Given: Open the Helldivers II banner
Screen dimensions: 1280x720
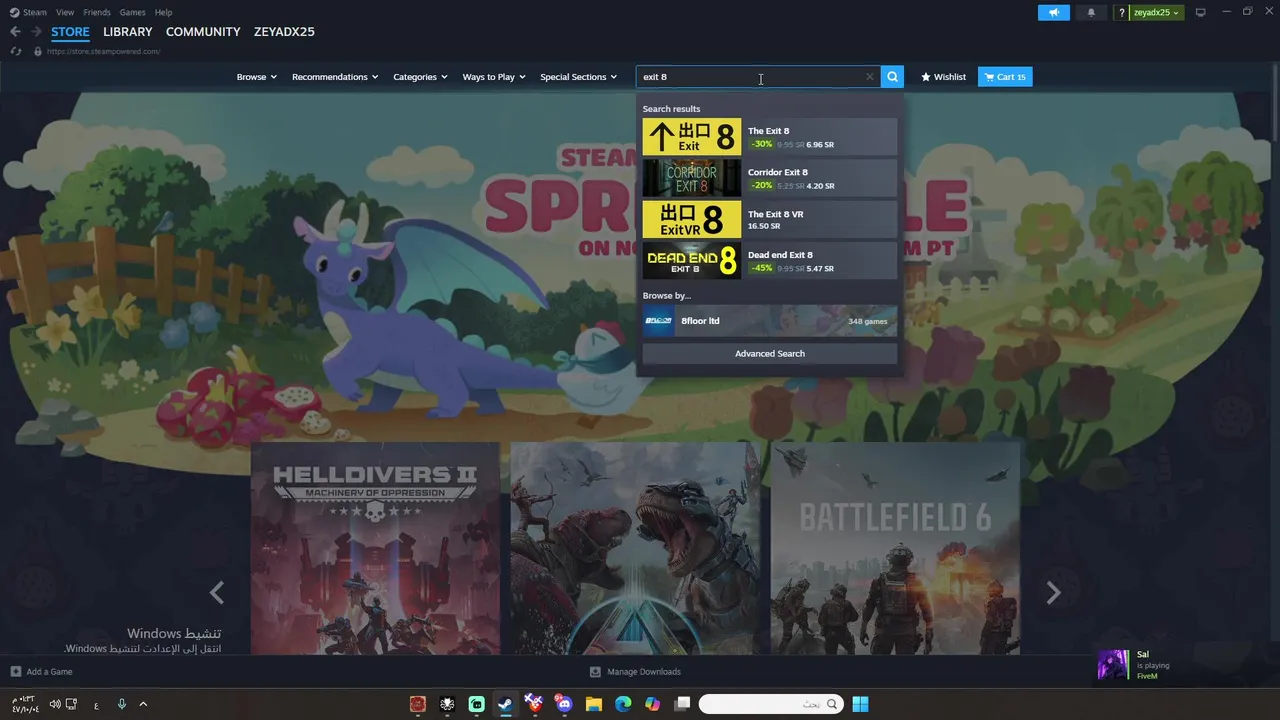Looking at the screenshot, I should (375, 548).
